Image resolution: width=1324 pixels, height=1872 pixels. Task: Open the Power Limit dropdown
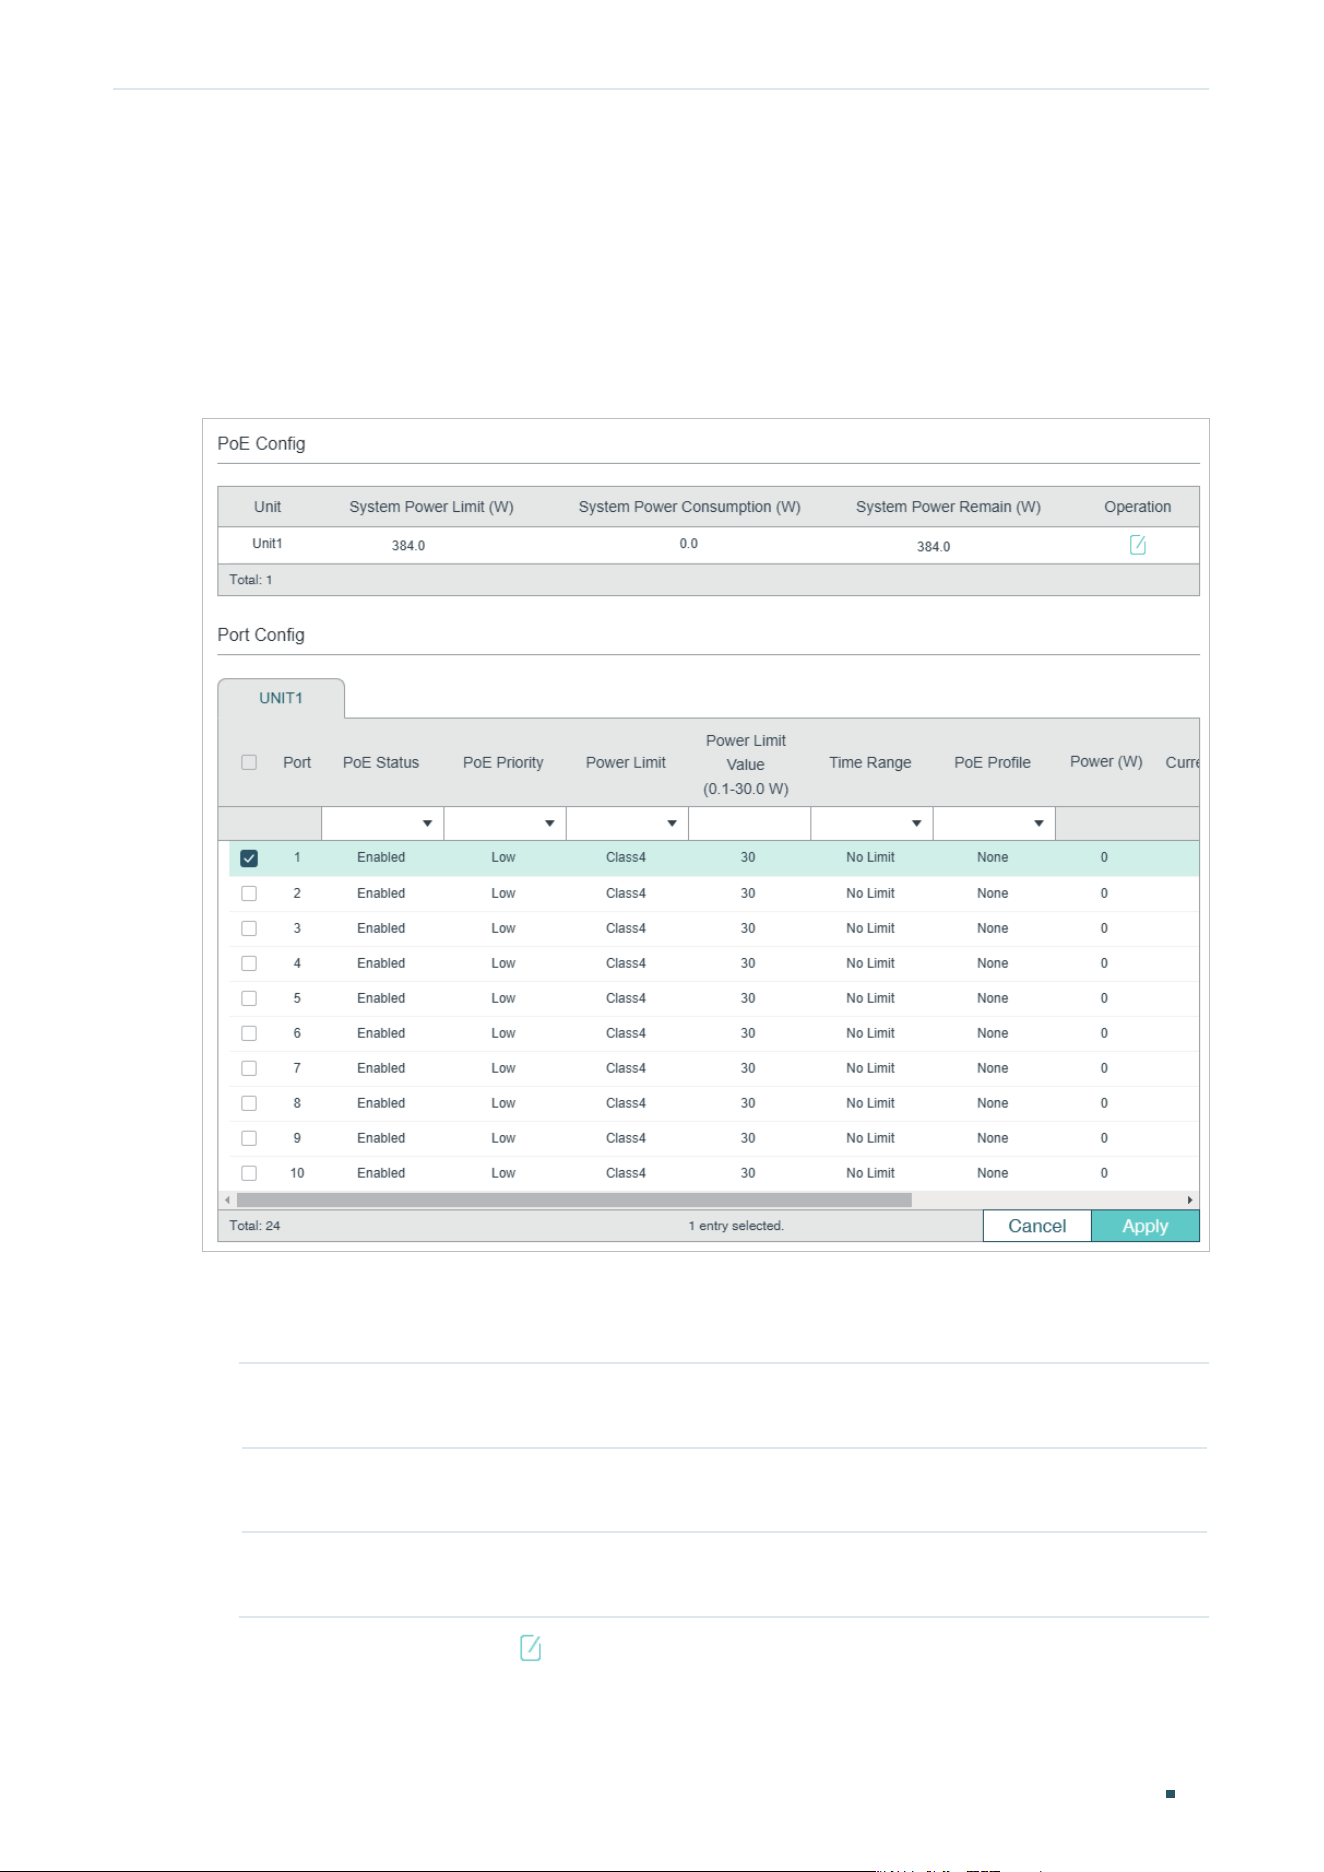coord(627,823)
